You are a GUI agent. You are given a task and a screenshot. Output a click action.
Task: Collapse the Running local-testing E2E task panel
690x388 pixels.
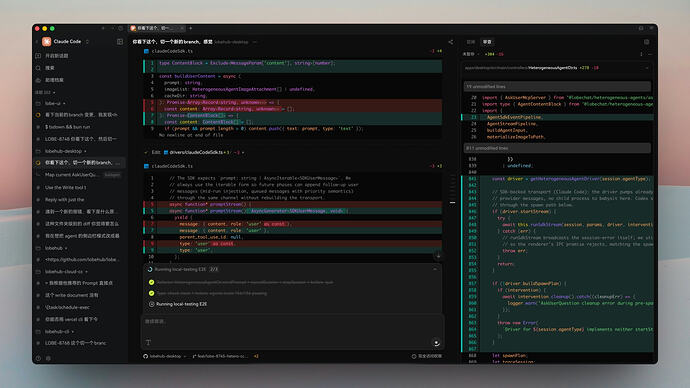tap(435, 269)
